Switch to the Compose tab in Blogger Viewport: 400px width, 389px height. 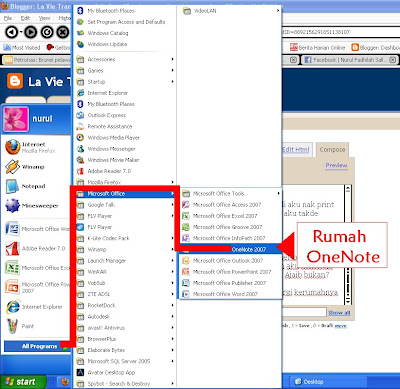coord(332,150)
